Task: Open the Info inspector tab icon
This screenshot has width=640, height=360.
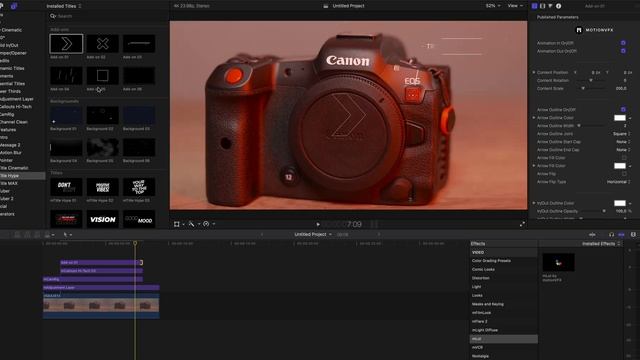Action: pos(558,6)
